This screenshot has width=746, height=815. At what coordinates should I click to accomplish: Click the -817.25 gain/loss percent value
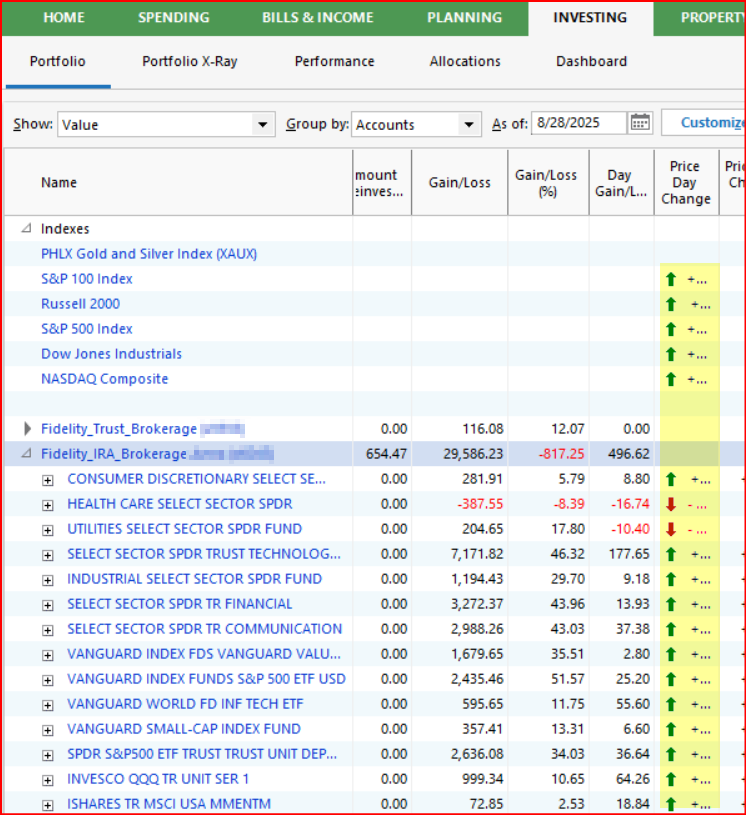[x=561, y=454]
